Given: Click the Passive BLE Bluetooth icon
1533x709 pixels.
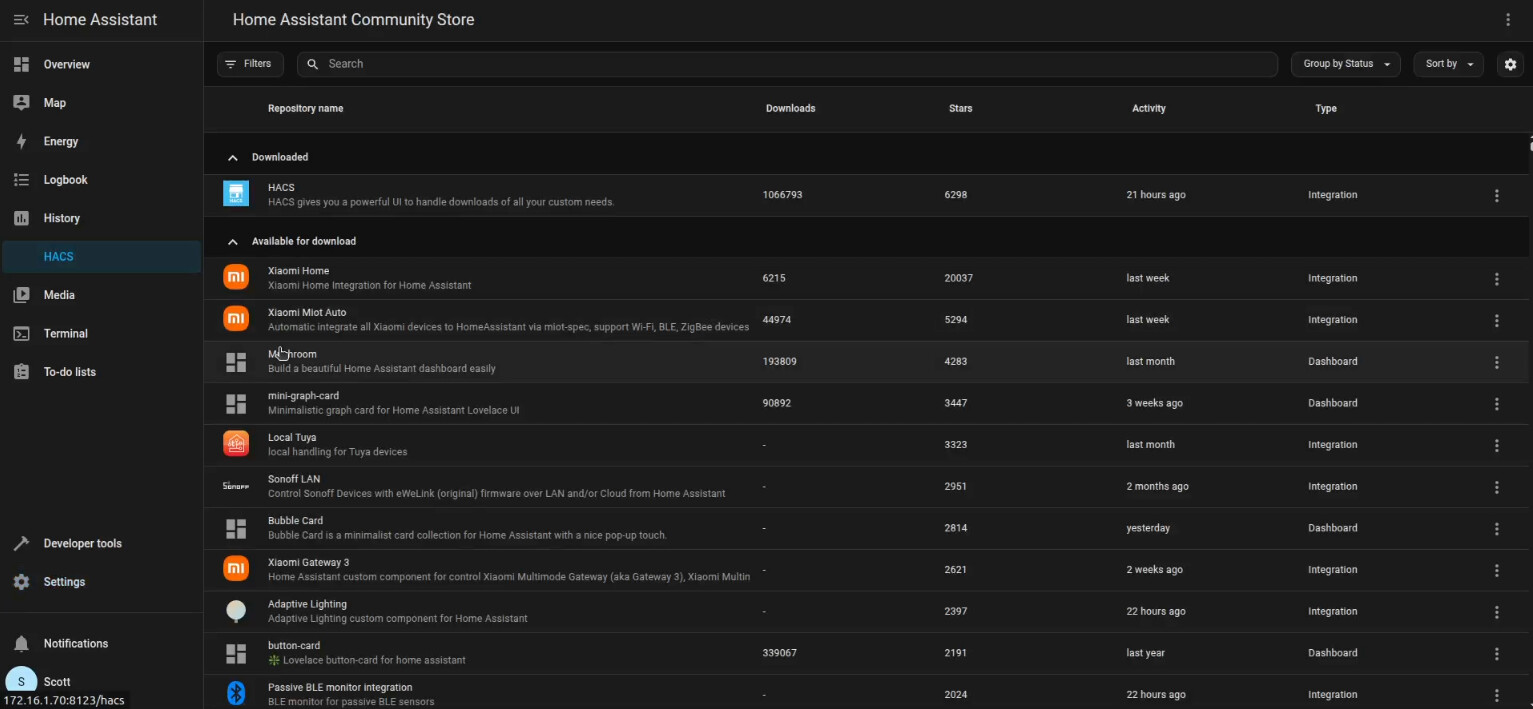Looking at the screenshot, I should (x=236, y=694).
